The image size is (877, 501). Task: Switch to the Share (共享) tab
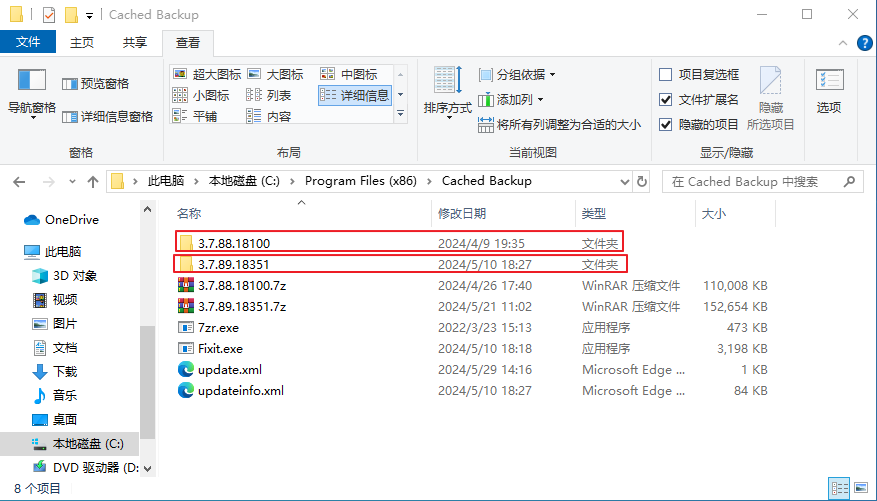click(x=135, y=42)
